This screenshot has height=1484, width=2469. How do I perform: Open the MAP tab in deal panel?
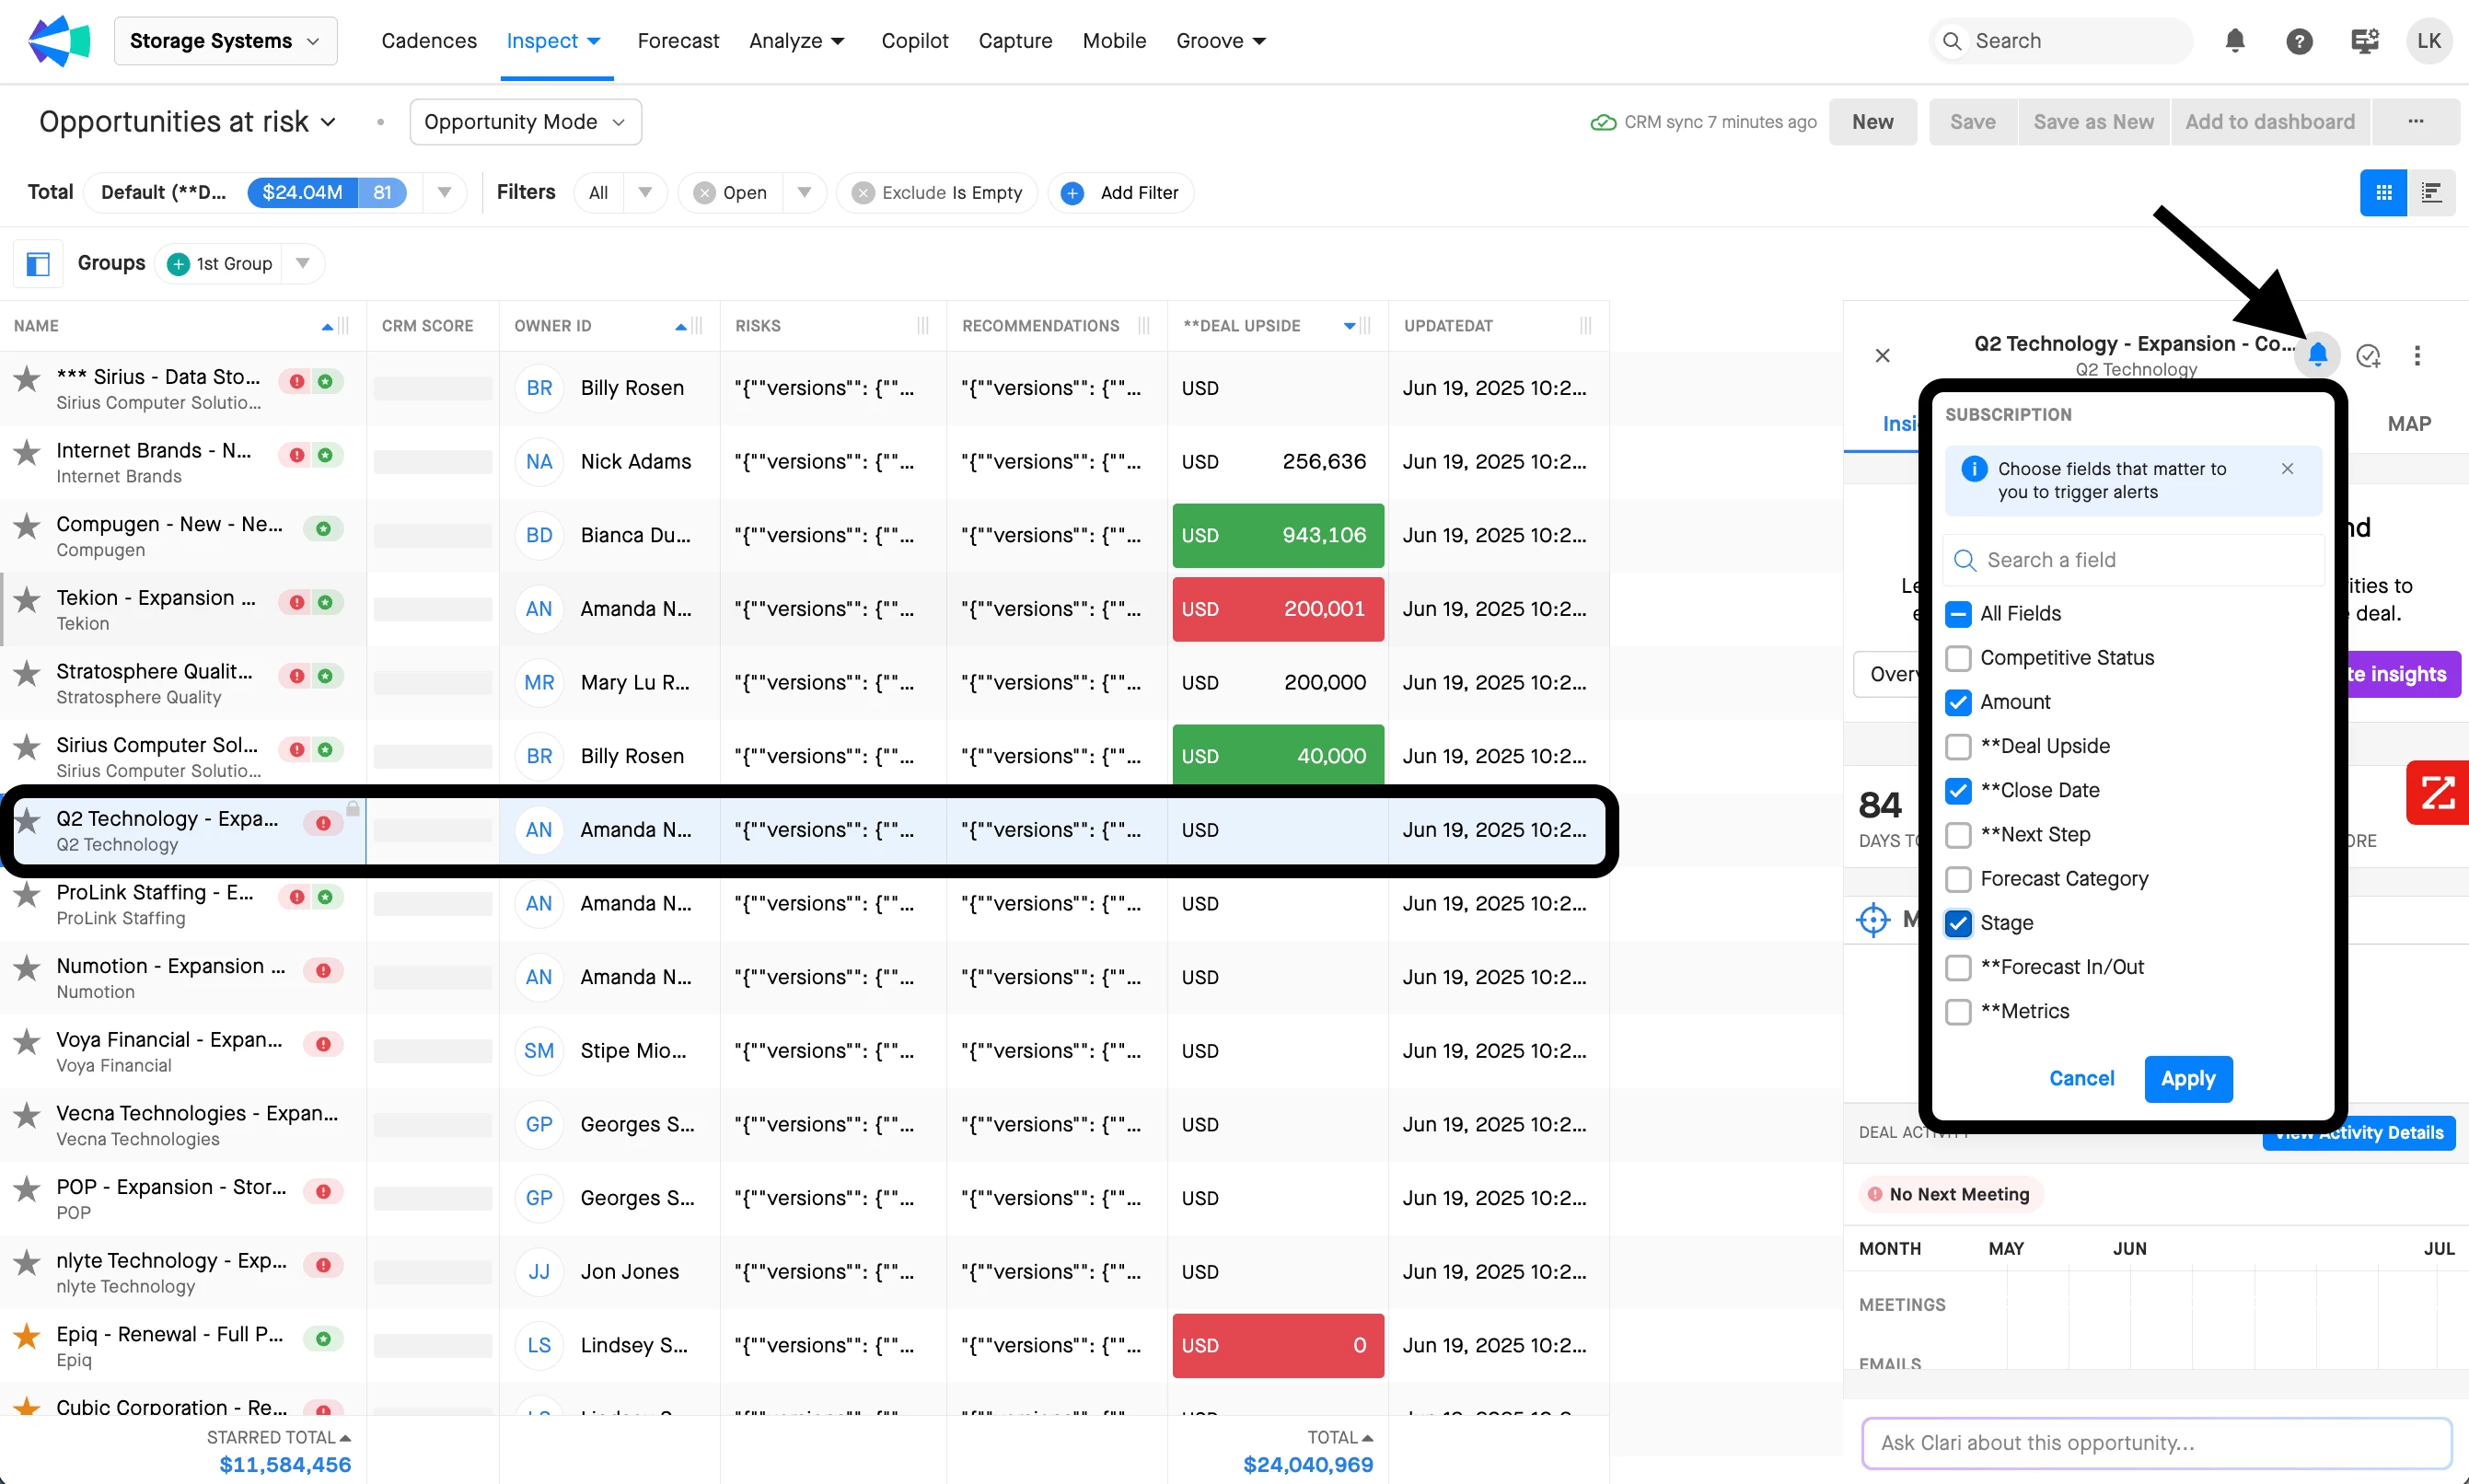(x=2408, y=423)
